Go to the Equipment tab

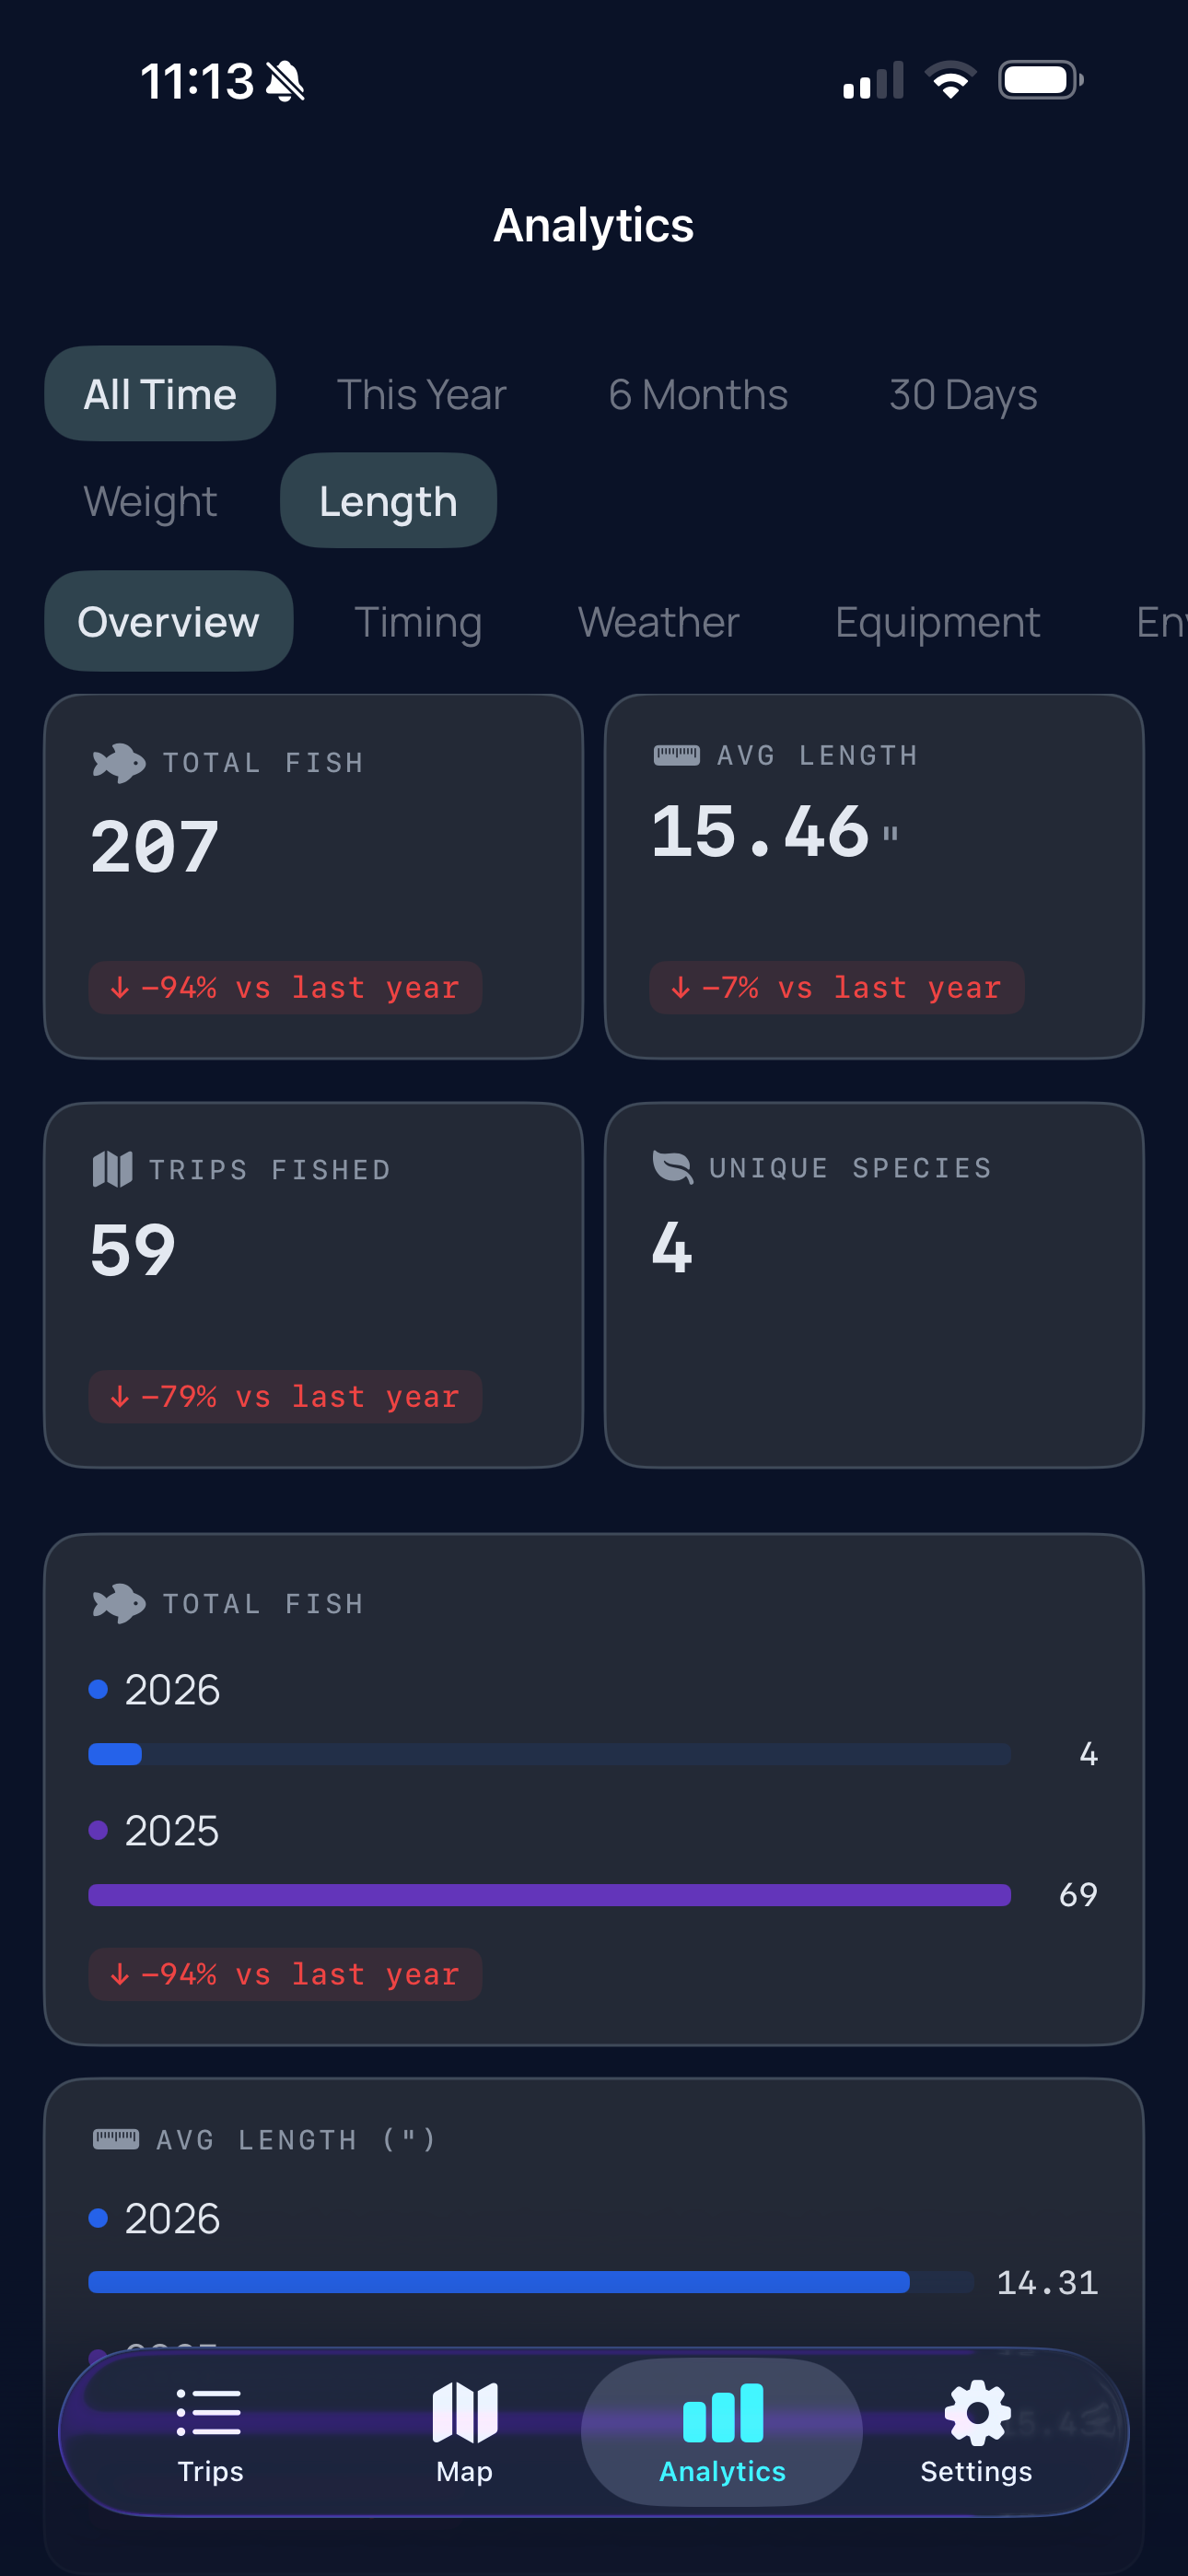[937, 622]
